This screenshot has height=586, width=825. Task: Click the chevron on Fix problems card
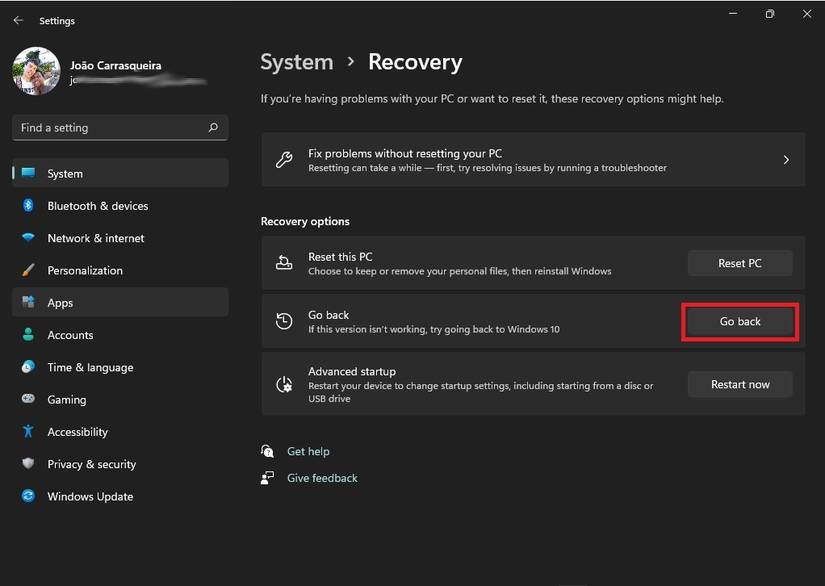[786, 159]
